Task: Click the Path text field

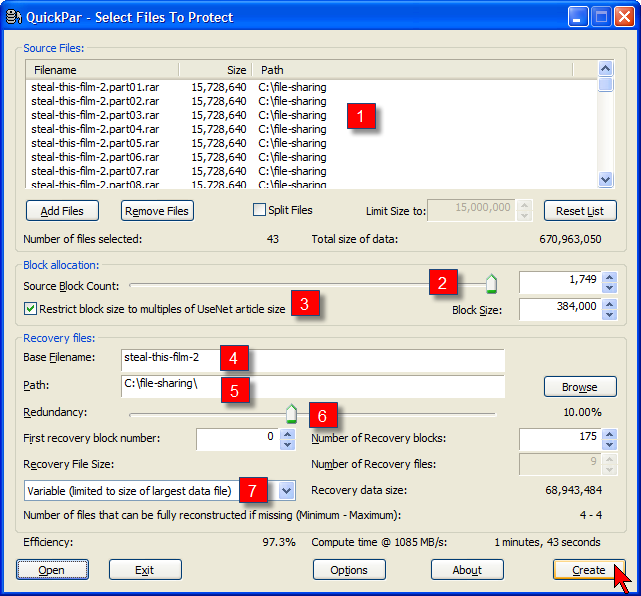Action: coord(313,386)
